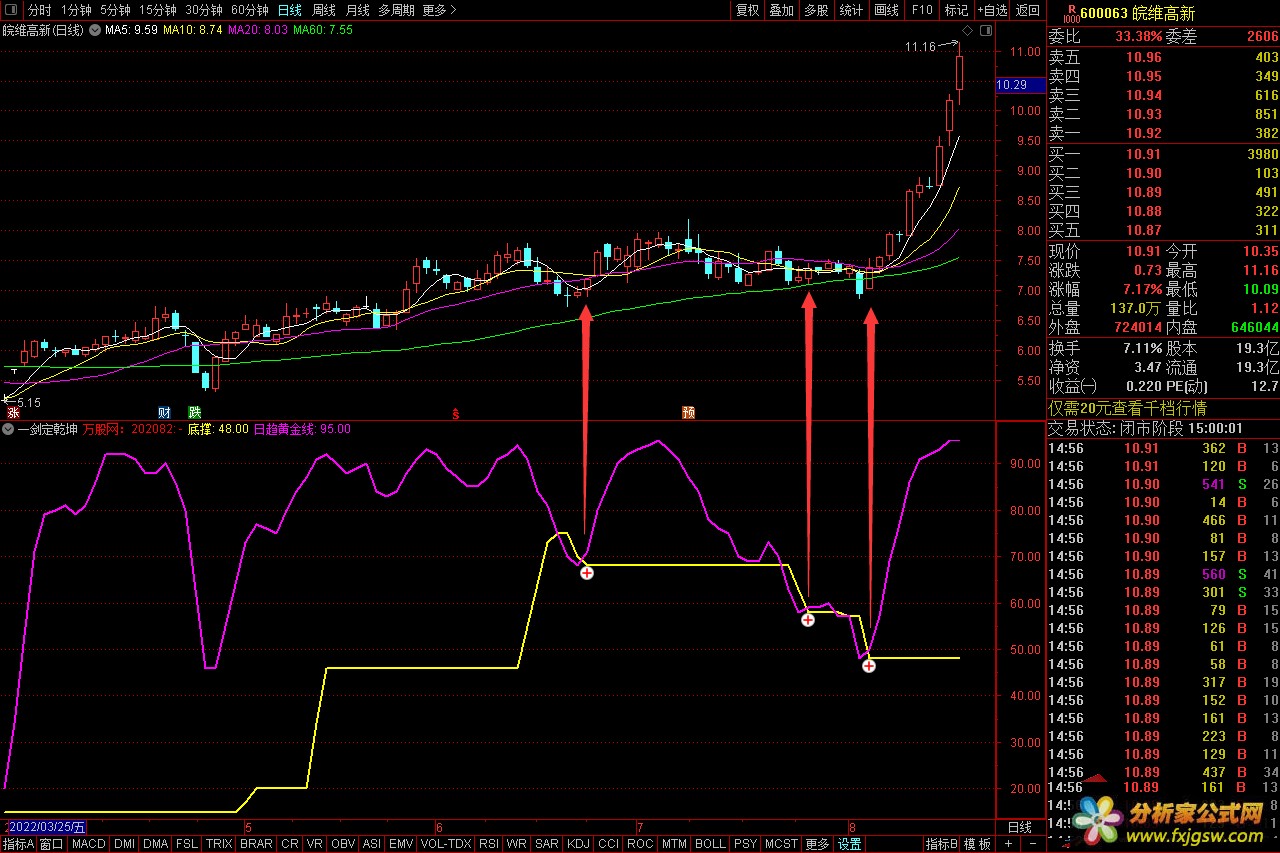Click the 买一 price 10.91
This screenshot has width=1280, height=853.
point(1144,154)
